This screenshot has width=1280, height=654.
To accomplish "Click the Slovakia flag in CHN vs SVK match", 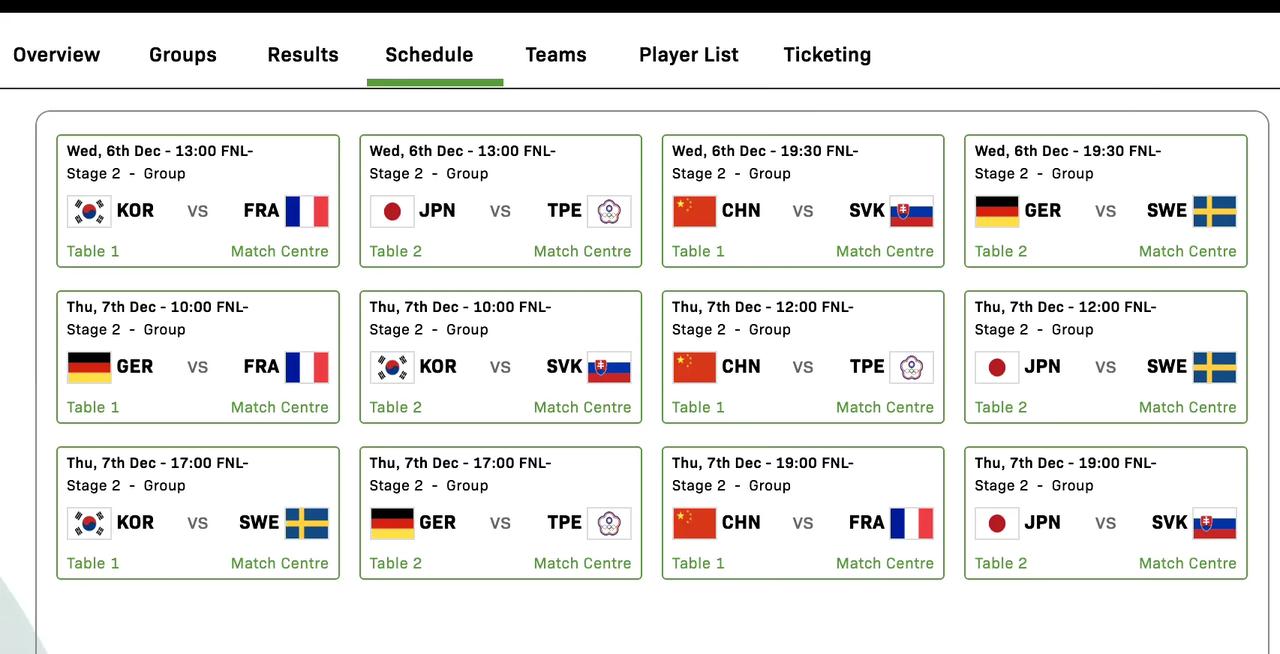I will point(912,211).
